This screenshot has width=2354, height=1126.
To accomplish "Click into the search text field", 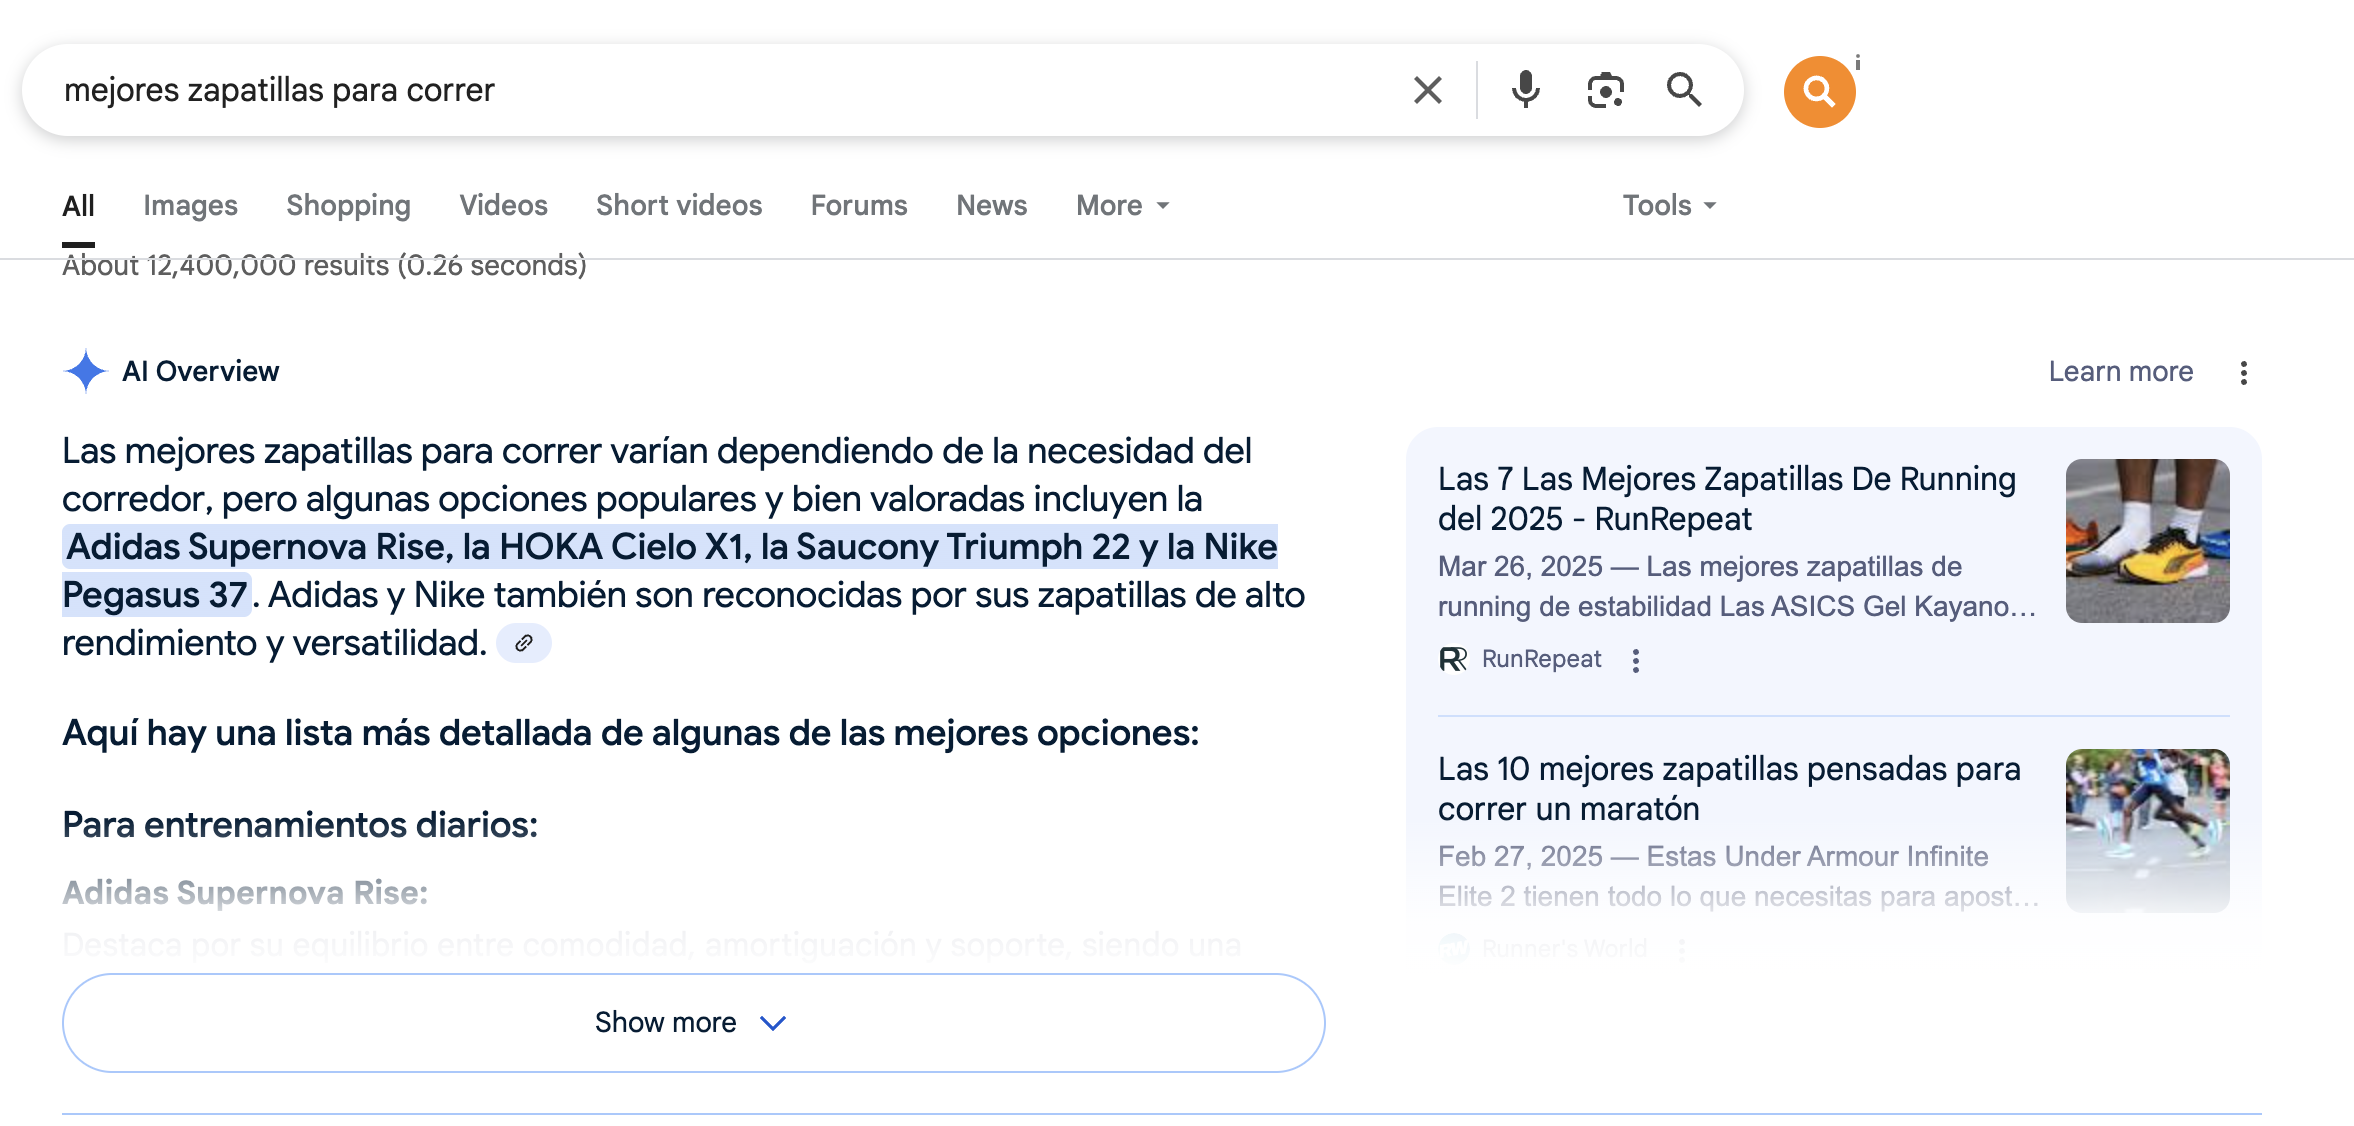I will click(720, 90).
